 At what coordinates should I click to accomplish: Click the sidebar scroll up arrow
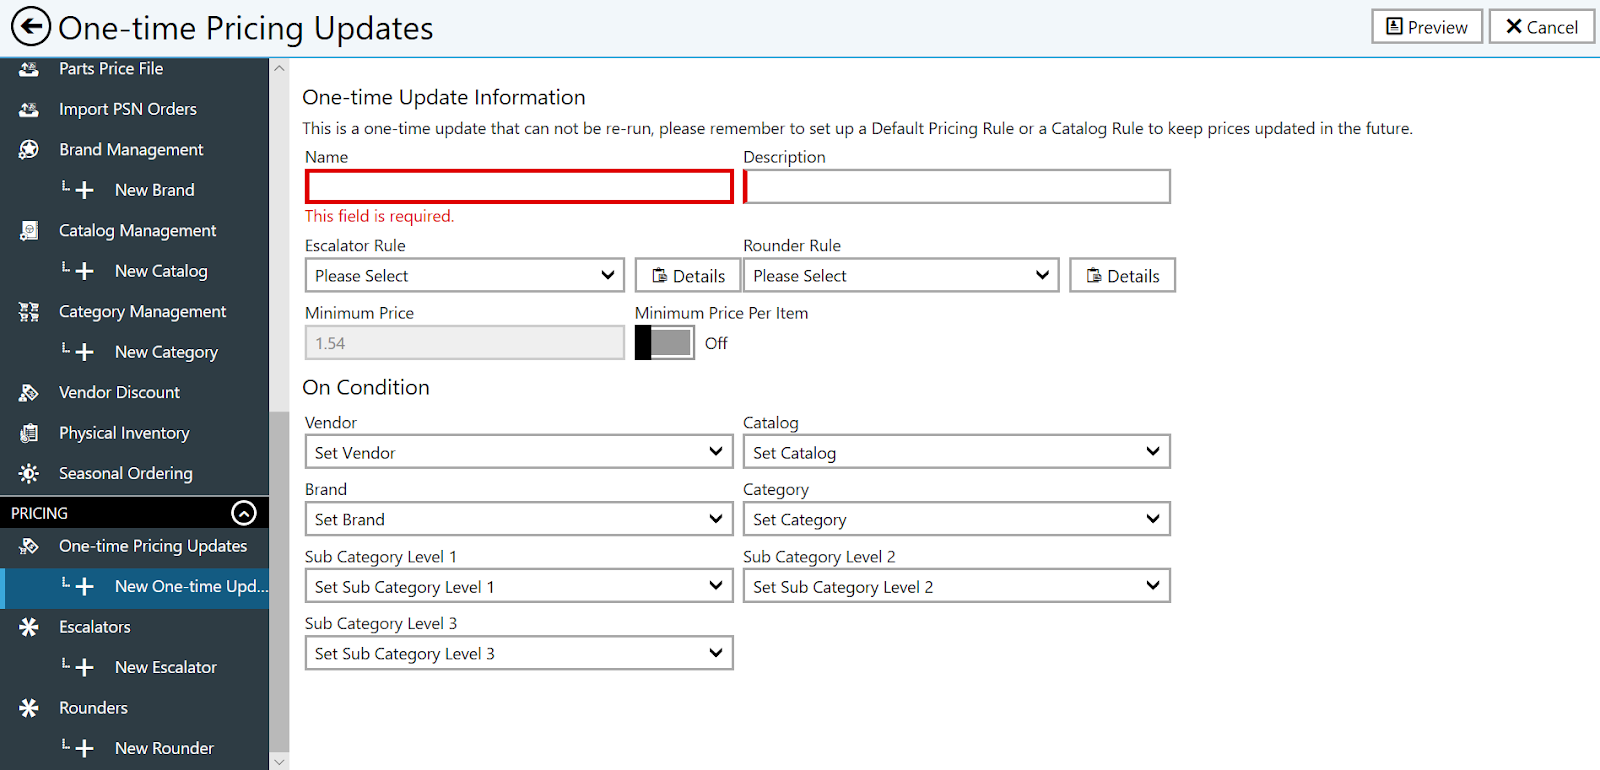point(279,68)
